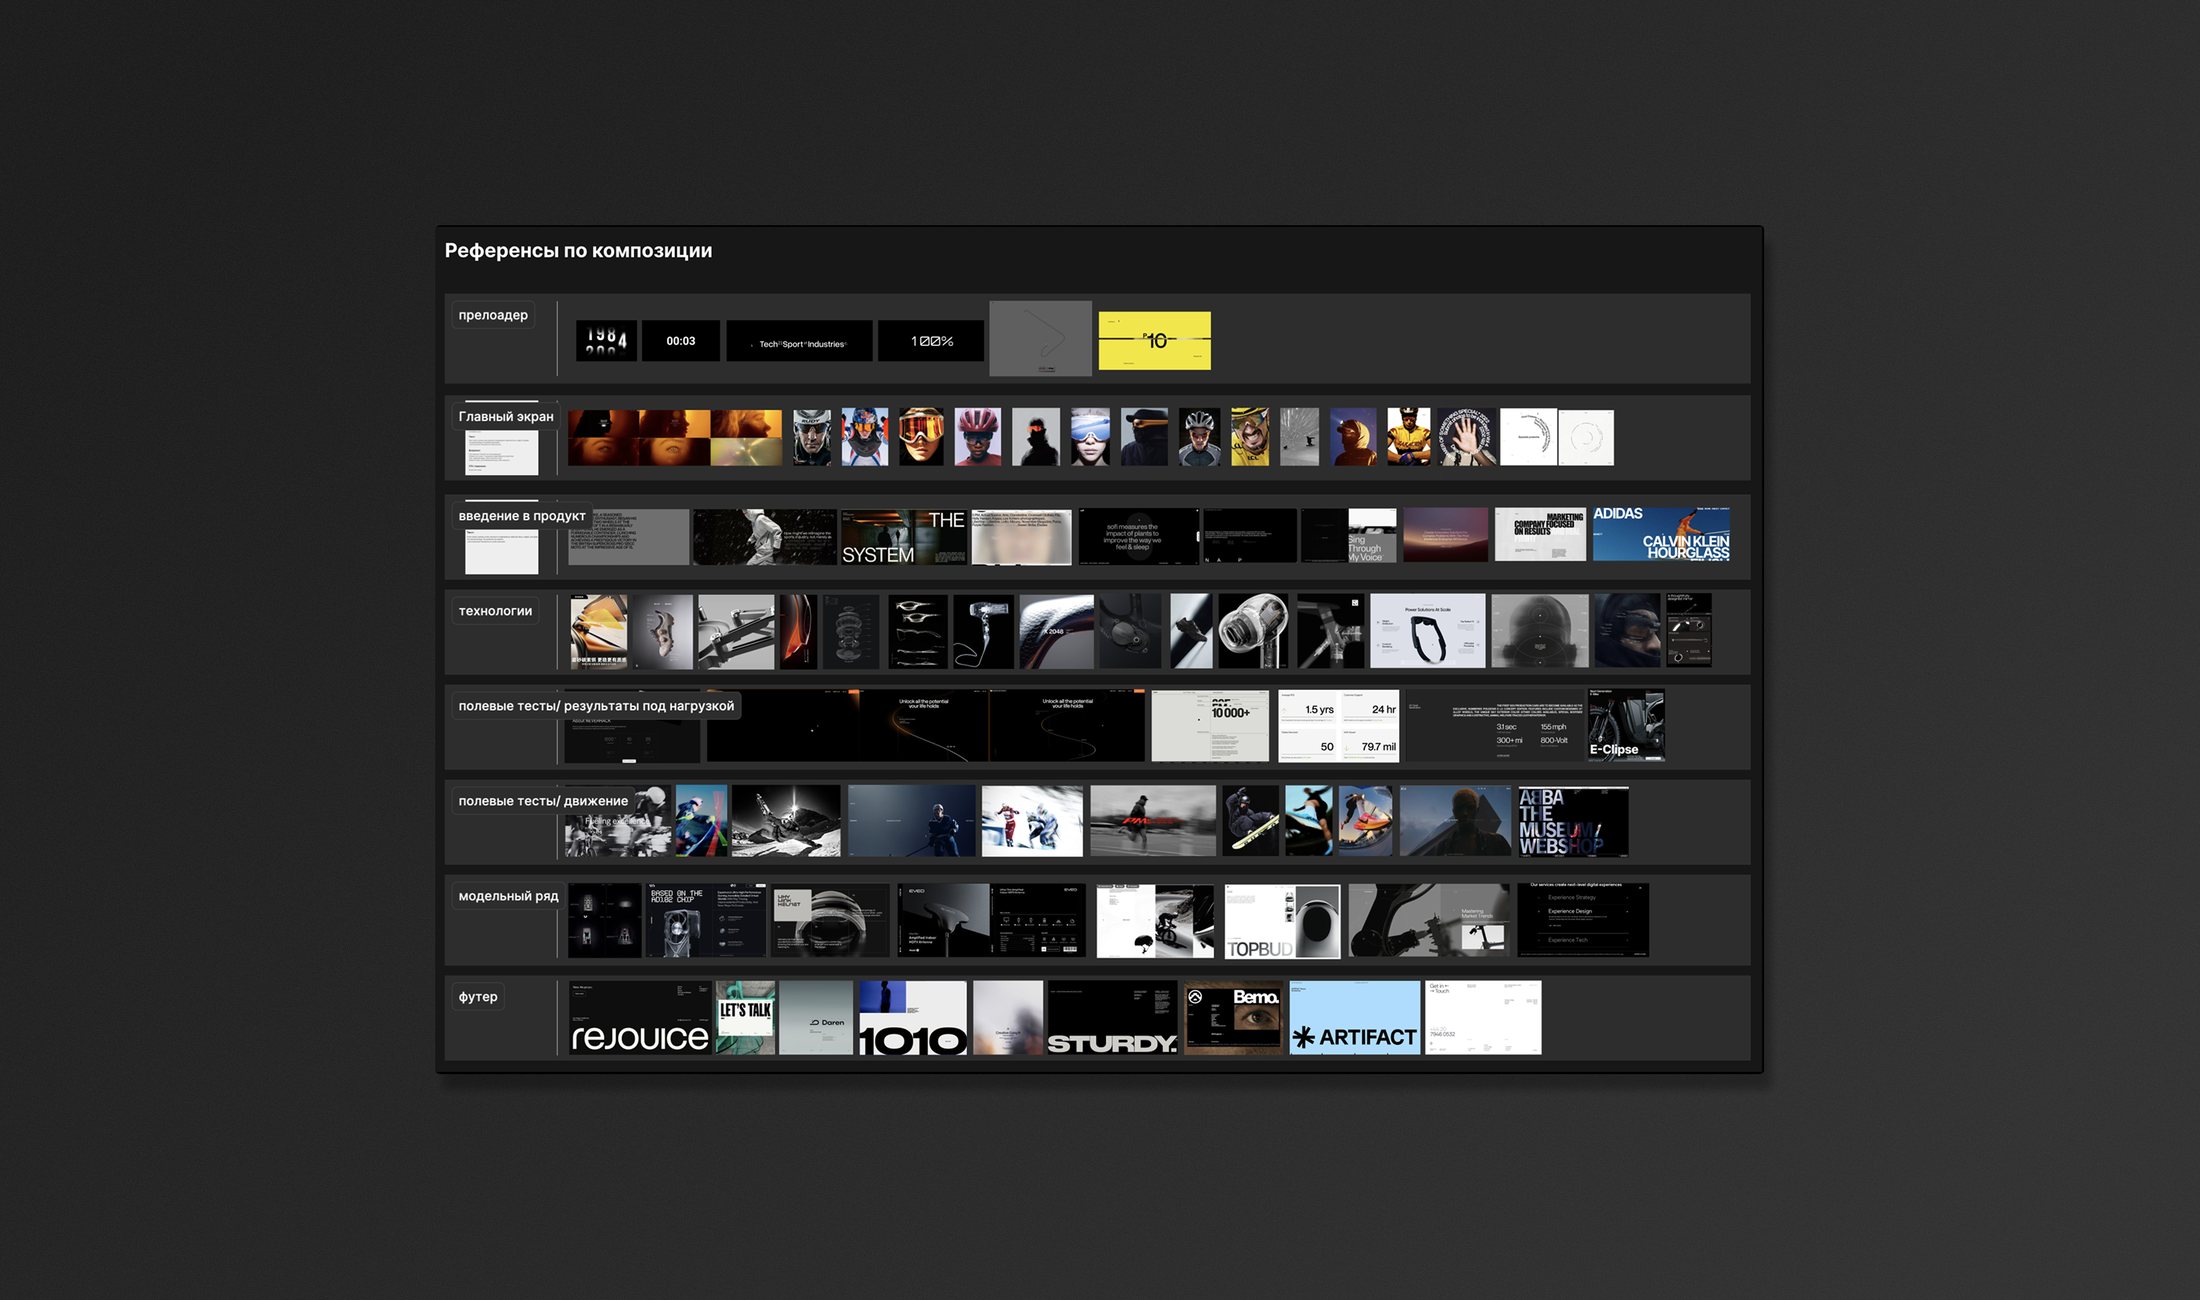2200x1300 pixels.
Task: Select the '100%' preloader thumbnail
Action: point(931,341)
